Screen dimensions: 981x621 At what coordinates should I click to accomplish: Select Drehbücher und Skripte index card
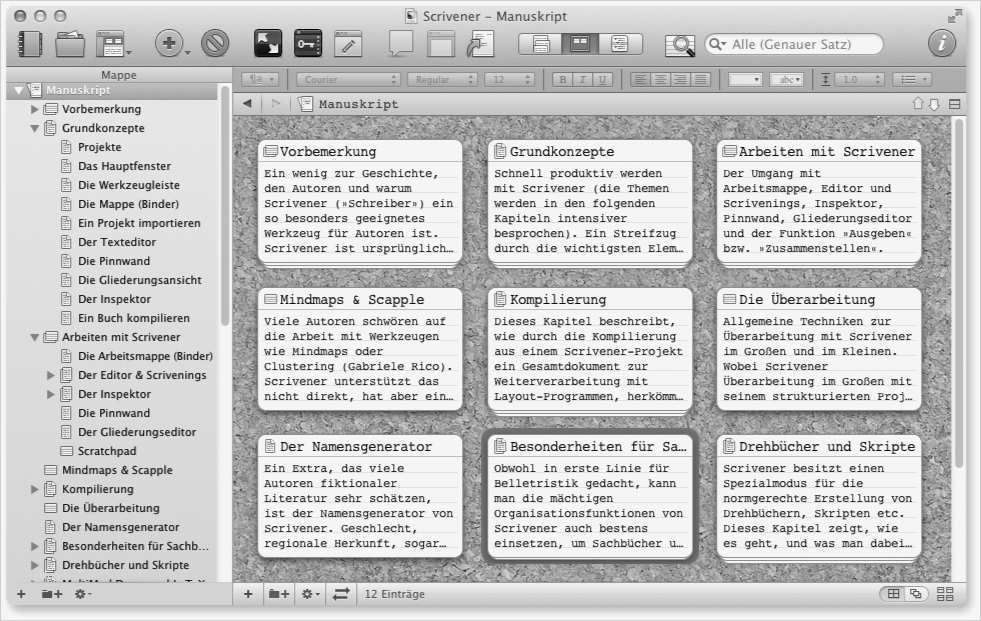(x=819, y=496)
